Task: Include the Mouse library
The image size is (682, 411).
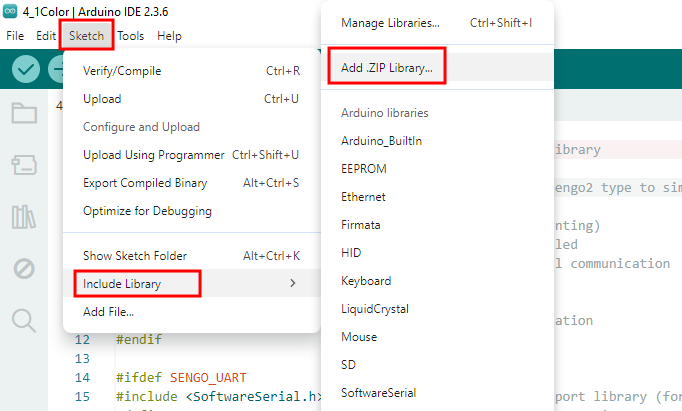Action: click(x=437, y=337)
